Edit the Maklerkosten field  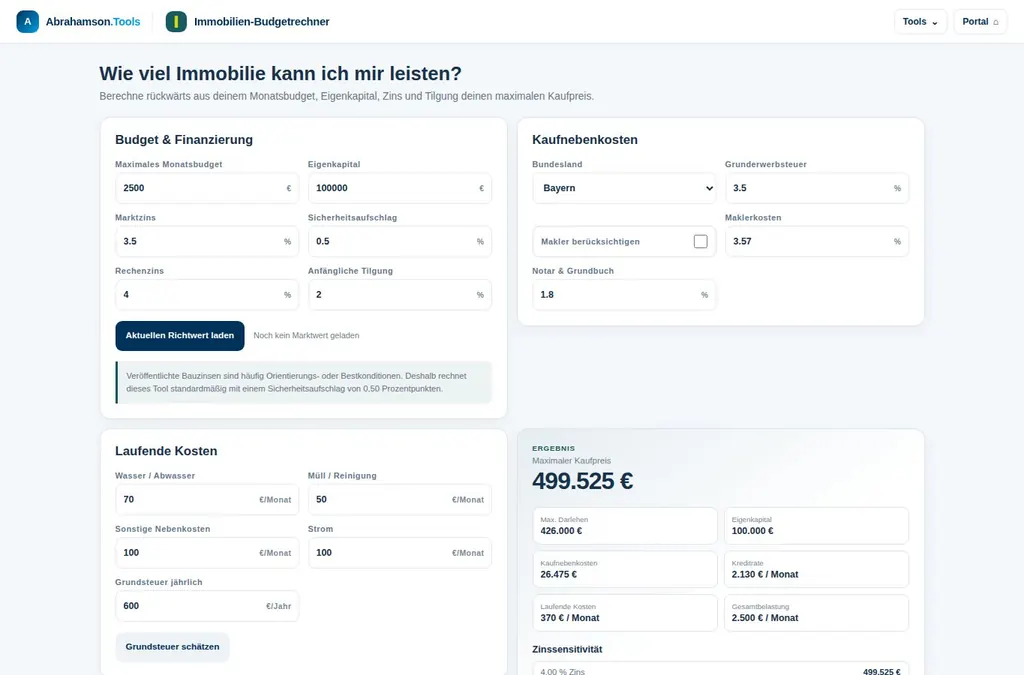817,242
